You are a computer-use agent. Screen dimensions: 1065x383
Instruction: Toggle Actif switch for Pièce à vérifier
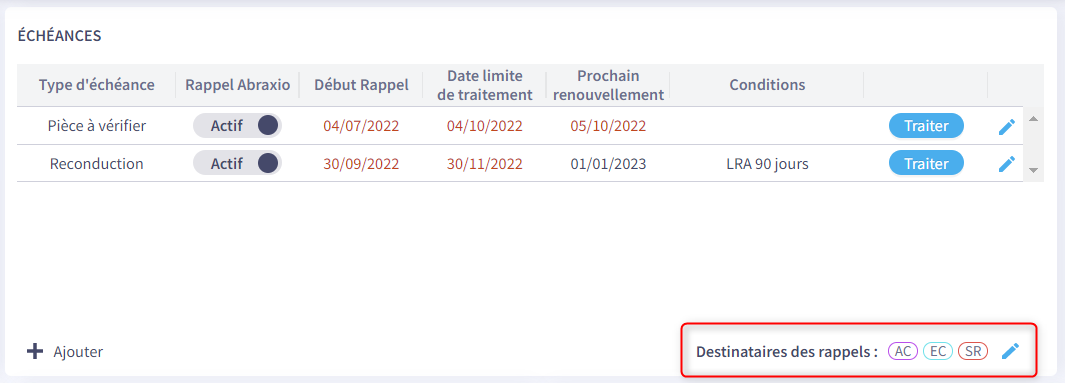[x=237, y=126]
